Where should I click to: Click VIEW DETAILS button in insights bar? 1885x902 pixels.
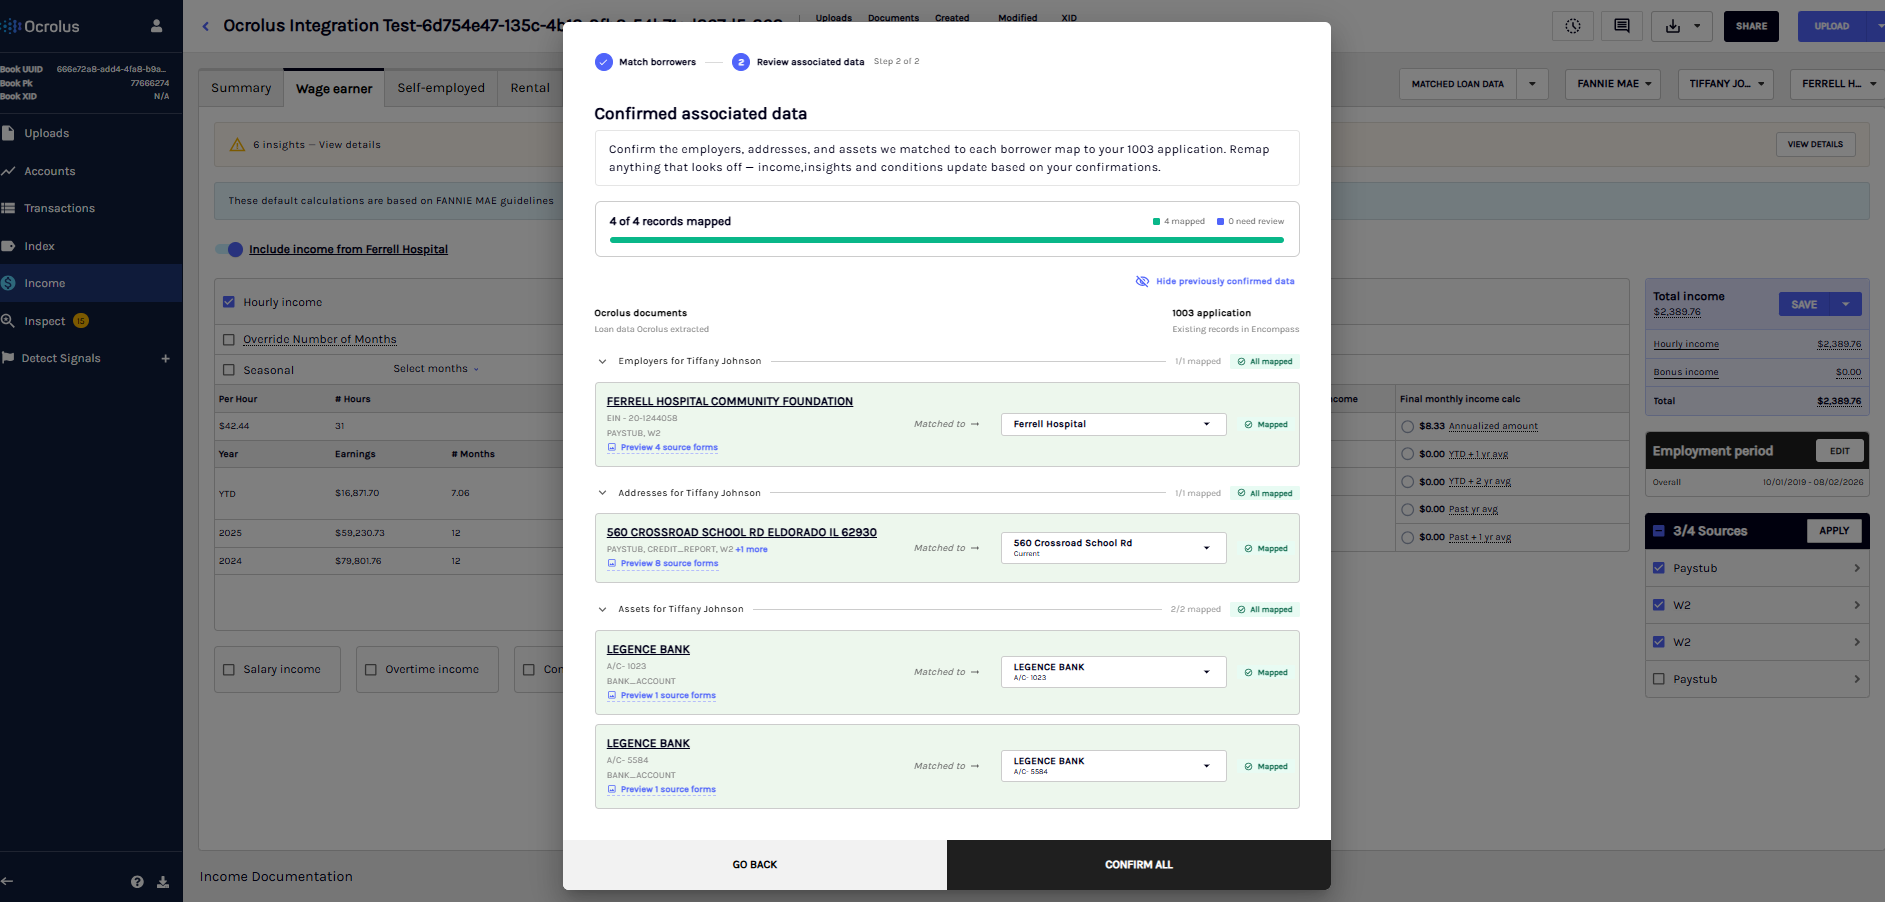coord(1815,144)
